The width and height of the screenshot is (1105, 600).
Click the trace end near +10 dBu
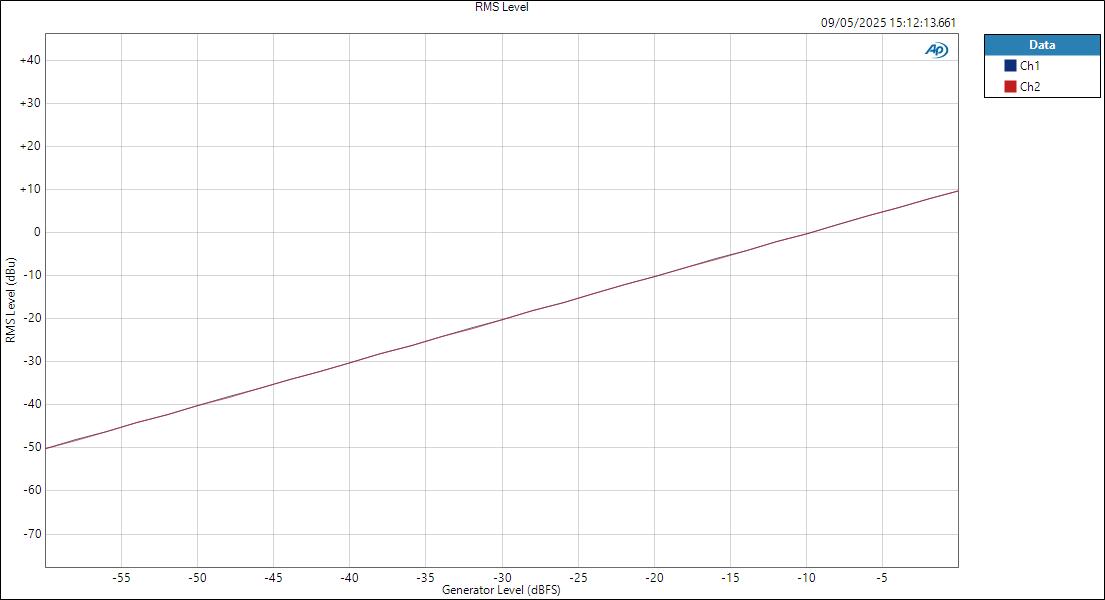[x=956, y=191]
